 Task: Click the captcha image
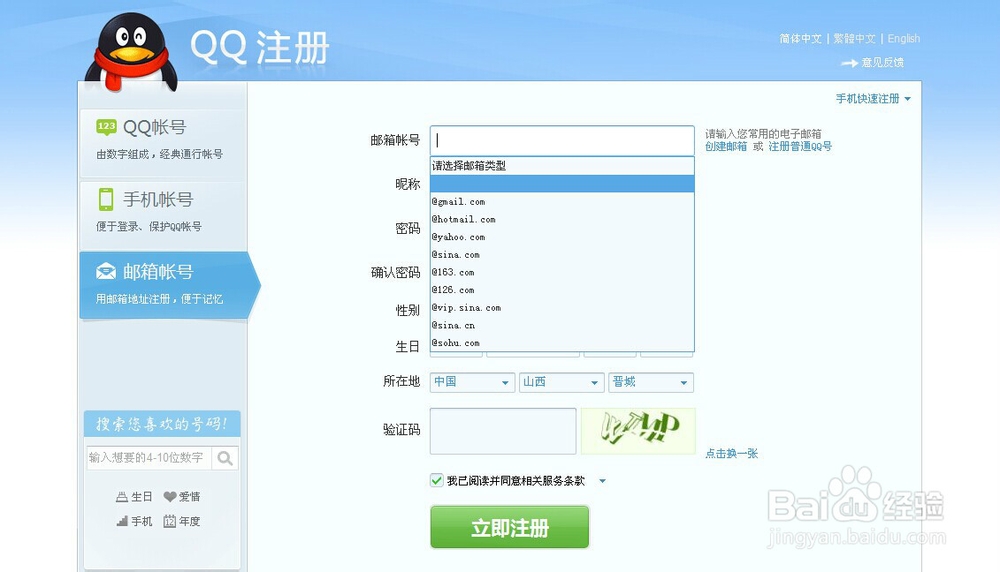638,431
